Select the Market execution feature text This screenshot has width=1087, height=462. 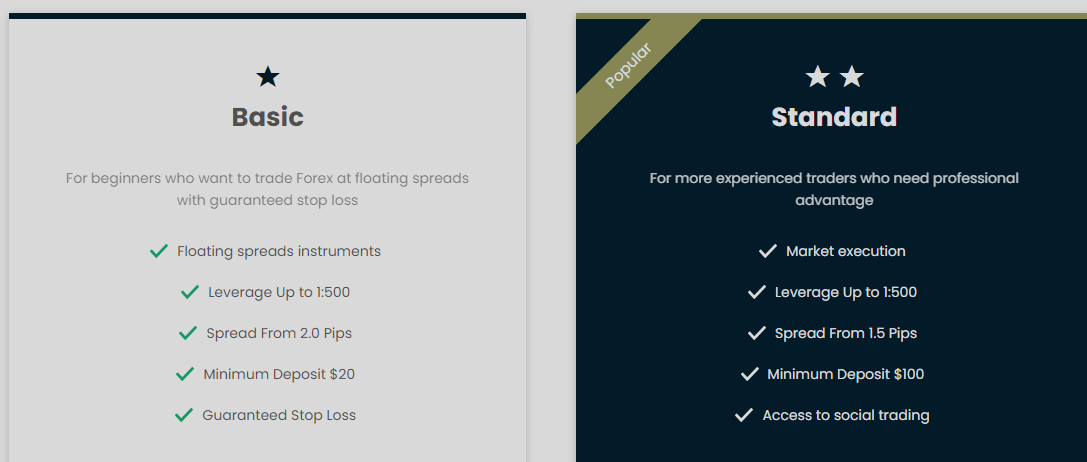(846, 251)
